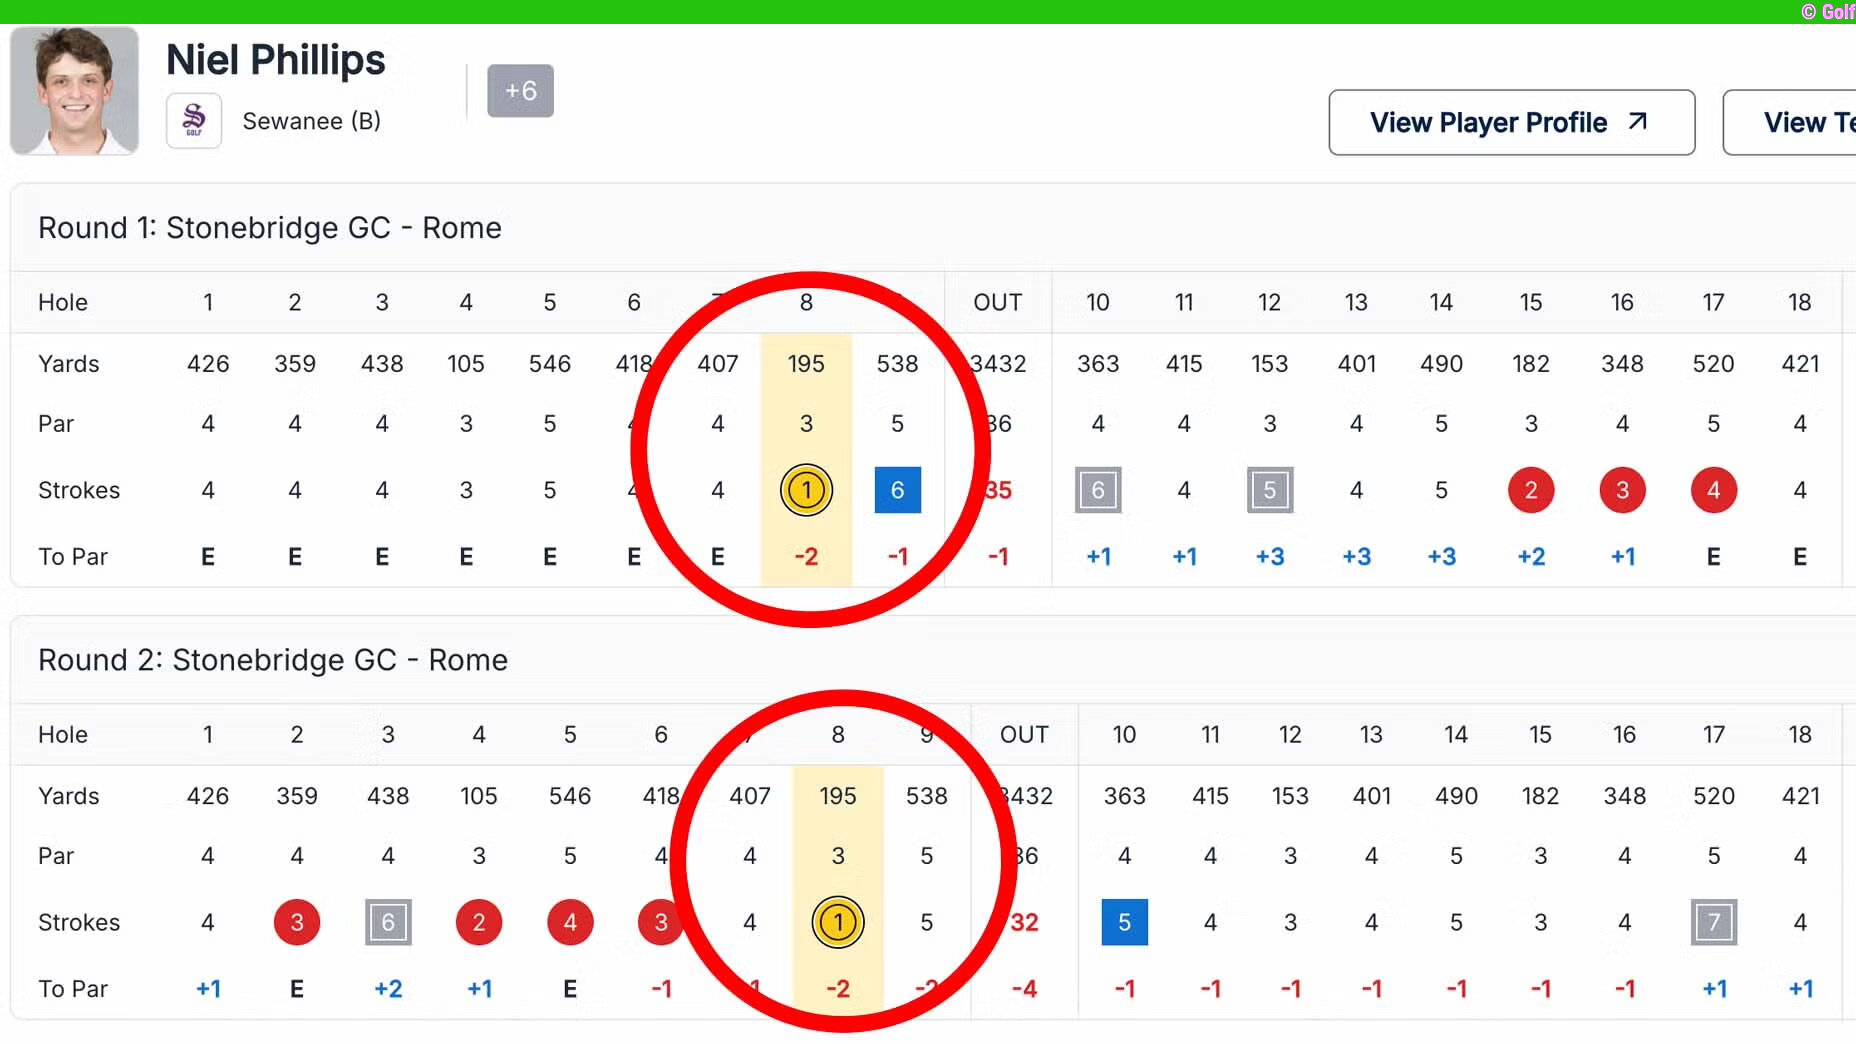The width and height of the screenshot is (1856, 1044).
Task: Click Round 2 hole 3 grey score square
Action: (388, 922)
